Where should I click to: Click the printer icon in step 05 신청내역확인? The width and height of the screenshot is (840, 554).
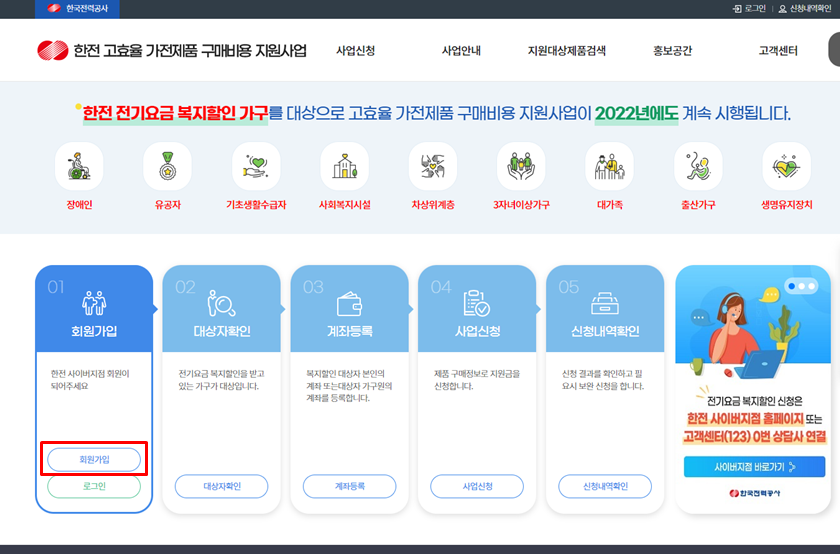click(605, 303)
